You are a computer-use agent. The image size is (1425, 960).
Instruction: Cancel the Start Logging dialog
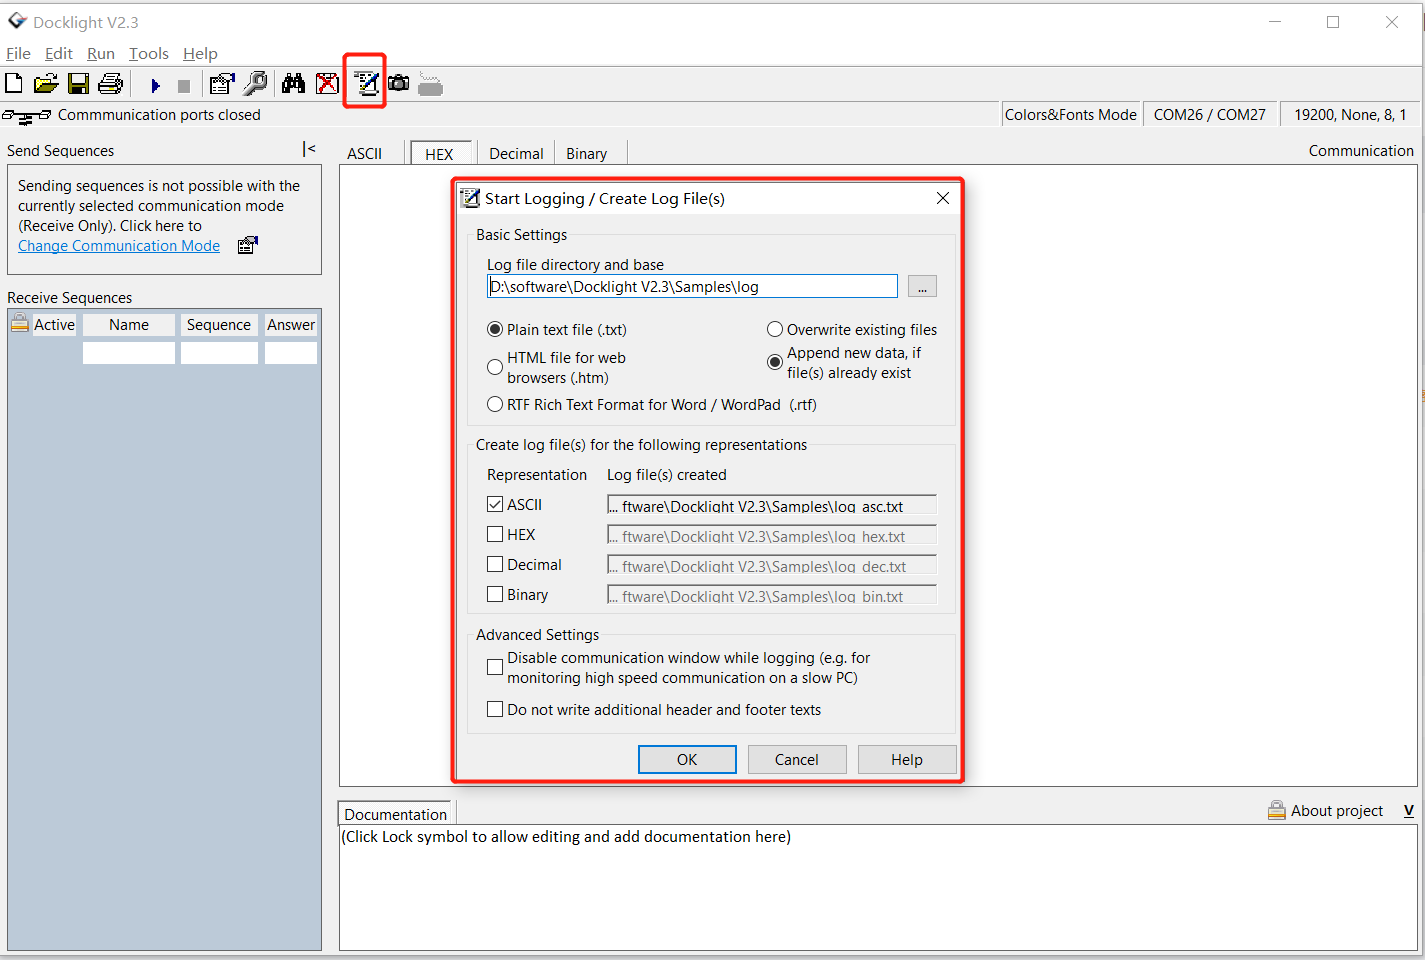(797, 759)
